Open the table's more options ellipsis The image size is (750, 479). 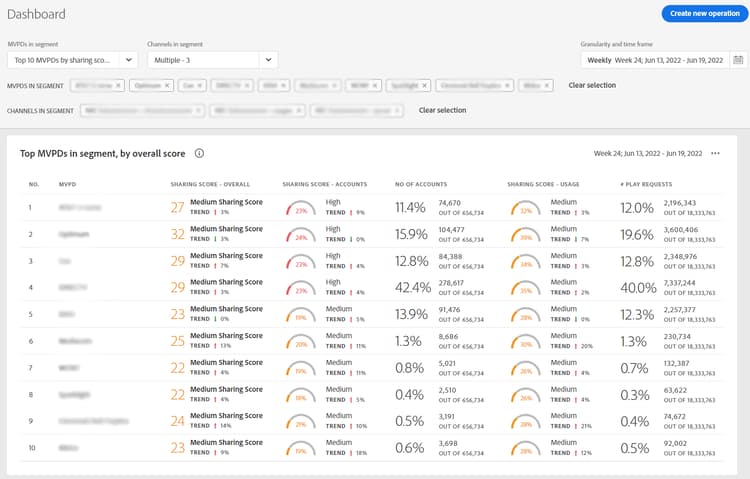(x=716, y=153)
